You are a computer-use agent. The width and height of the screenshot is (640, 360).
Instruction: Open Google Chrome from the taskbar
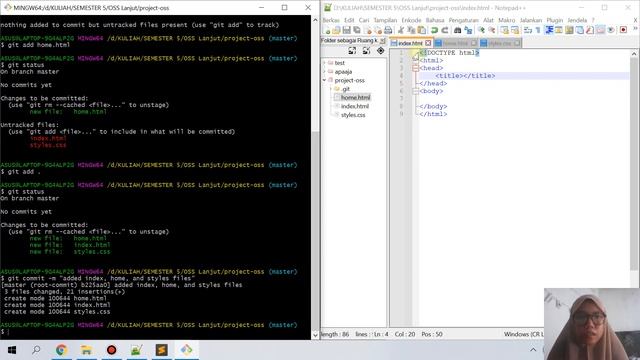(61, 350)
